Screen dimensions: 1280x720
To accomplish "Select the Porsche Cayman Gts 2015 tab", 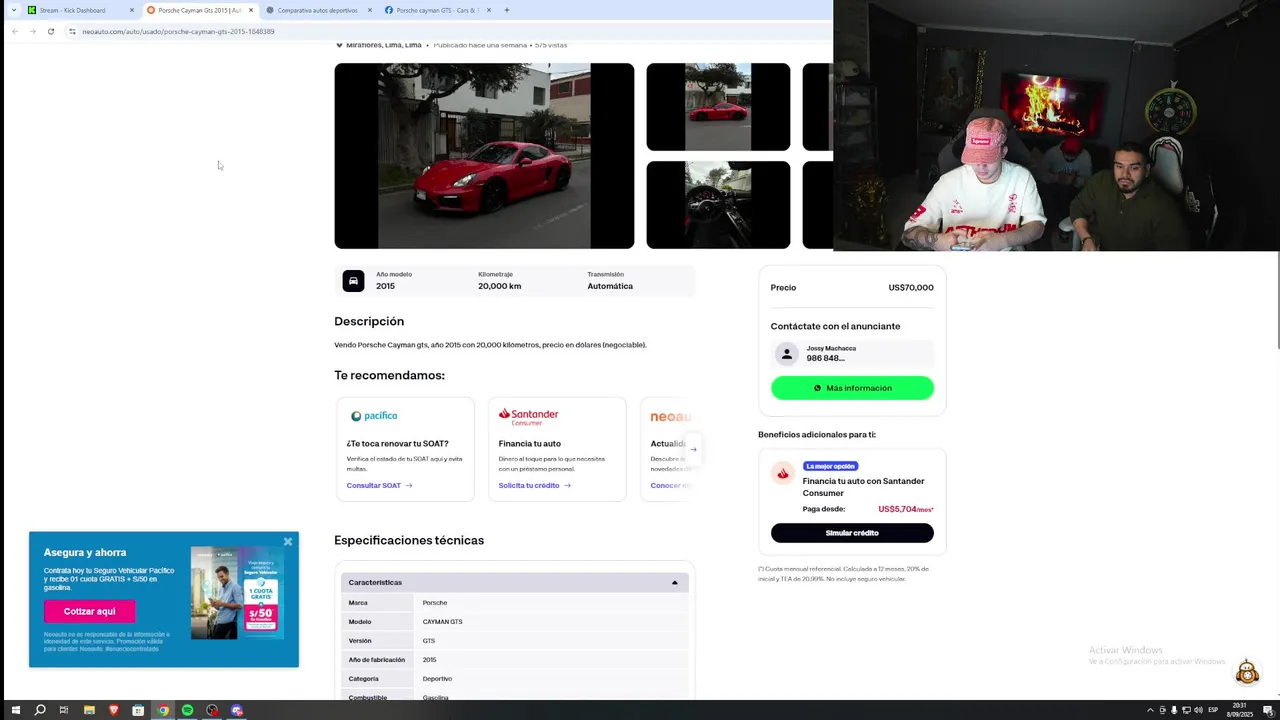I will click(x=200, y=10).
